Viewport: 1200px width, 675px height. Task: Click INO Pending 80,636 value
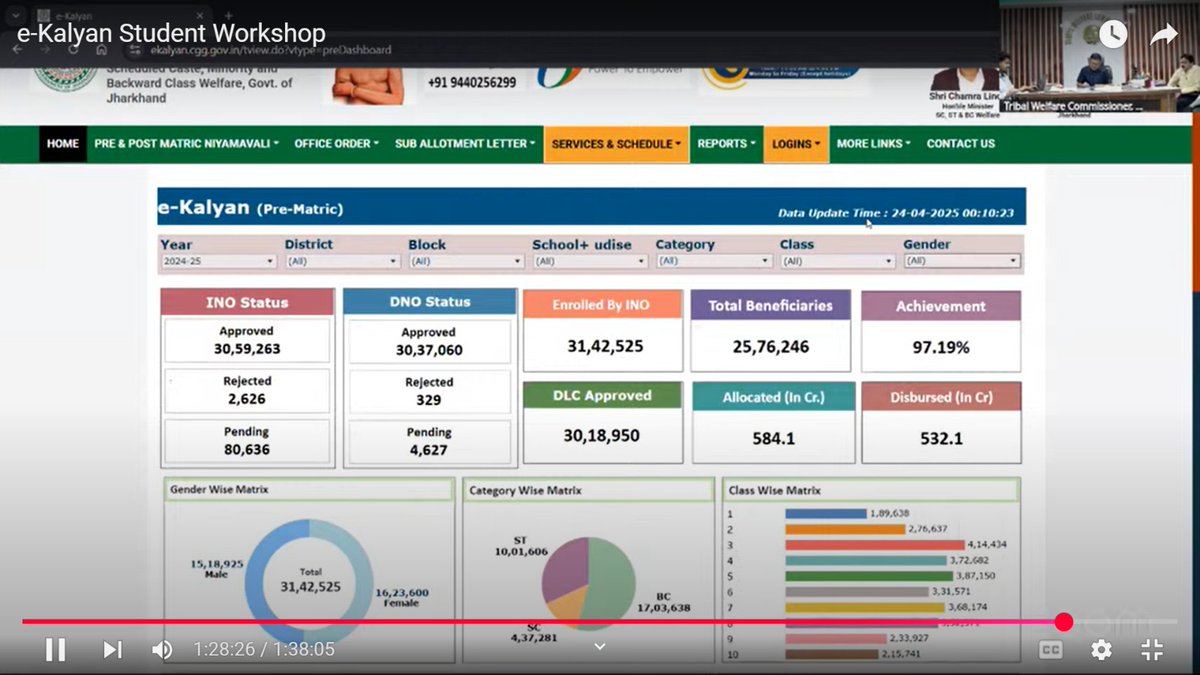tap(247, 450)
